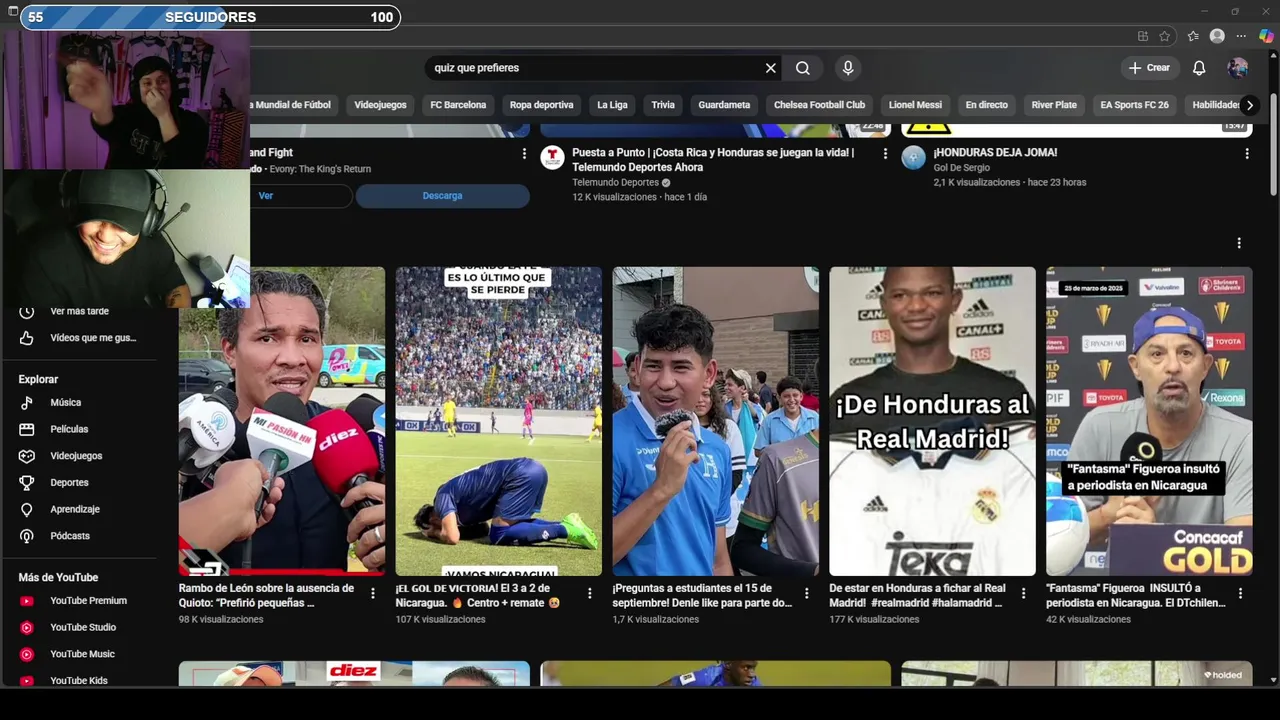Image resolution: width=1280 pixels, height=720 pixels.
Task: Open browser split screen icon
Action: [1143, 36]
